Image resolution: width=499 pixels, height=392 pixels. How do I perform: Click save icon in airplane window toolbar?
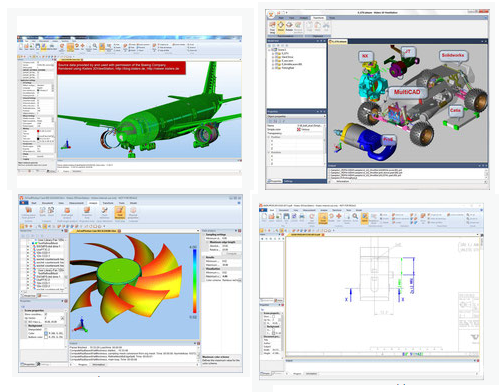click(x=38, y=47)
